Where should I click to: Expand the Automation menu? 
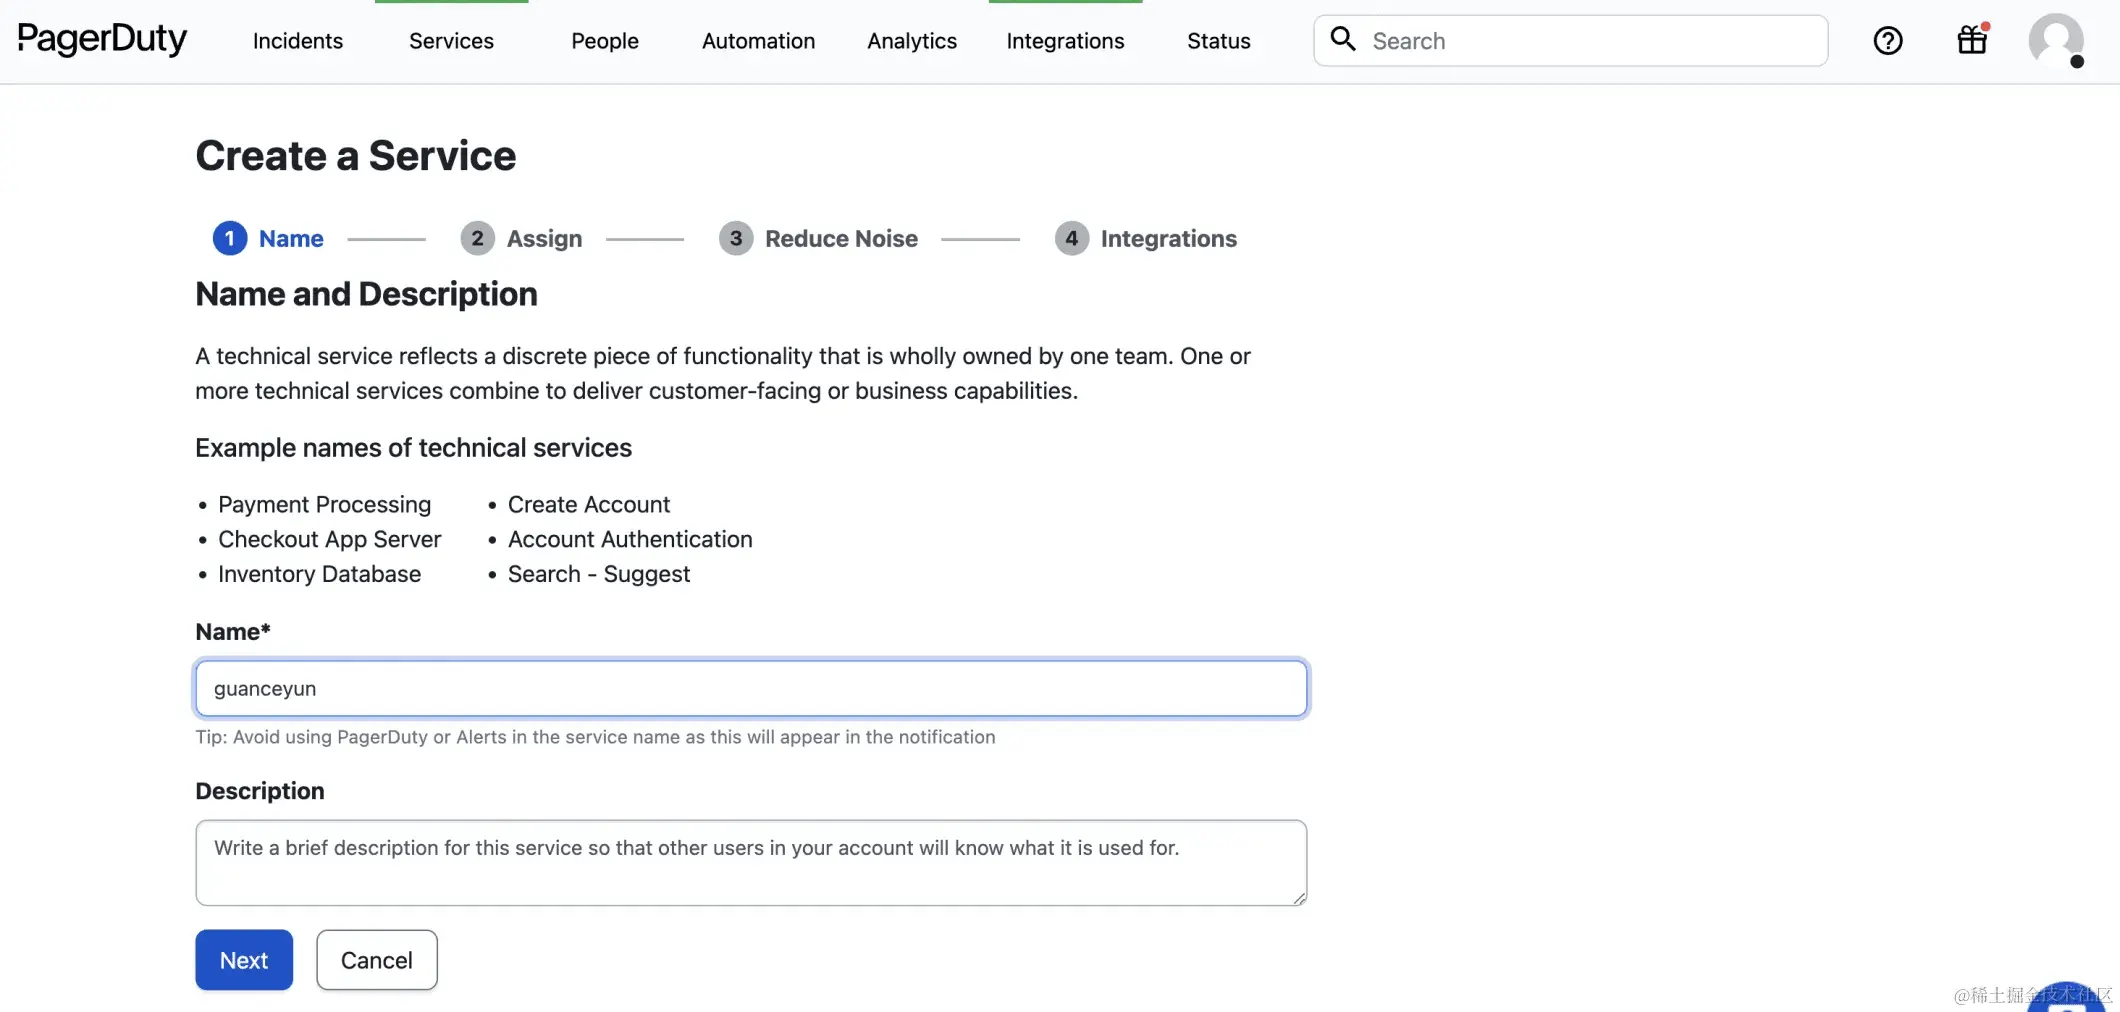click(758, 41)
